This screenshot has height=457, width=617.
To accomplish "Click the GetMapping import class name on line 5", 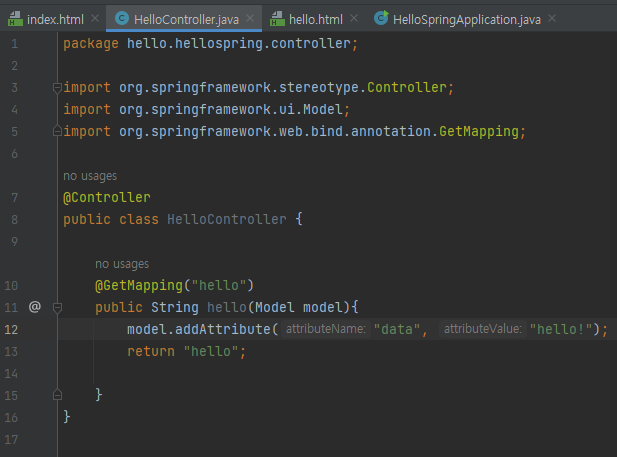I will pyautogui.click(x=479, y=131).
